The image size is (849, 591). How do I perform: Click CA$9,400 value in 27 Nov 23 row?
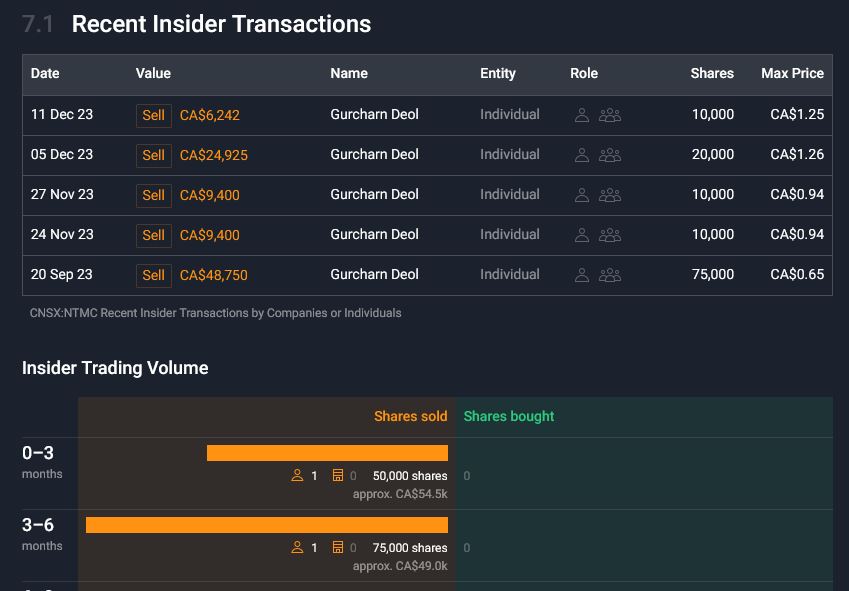(x=209, y=195)
